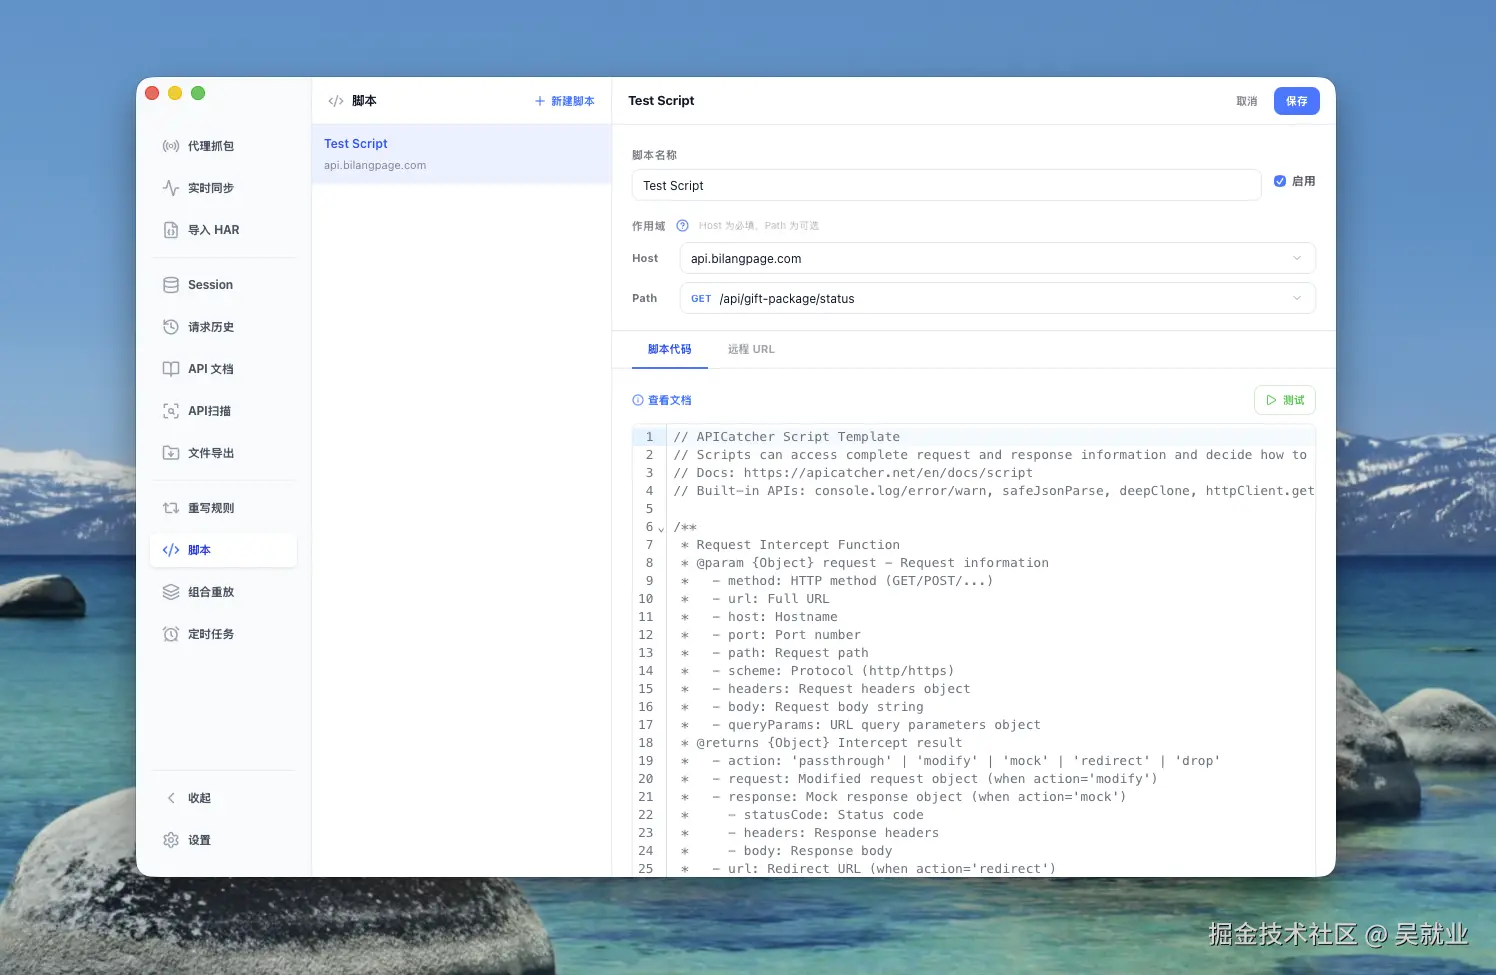Click the 脚本名称 input field
1496x975 pixels.
point(946,185)
